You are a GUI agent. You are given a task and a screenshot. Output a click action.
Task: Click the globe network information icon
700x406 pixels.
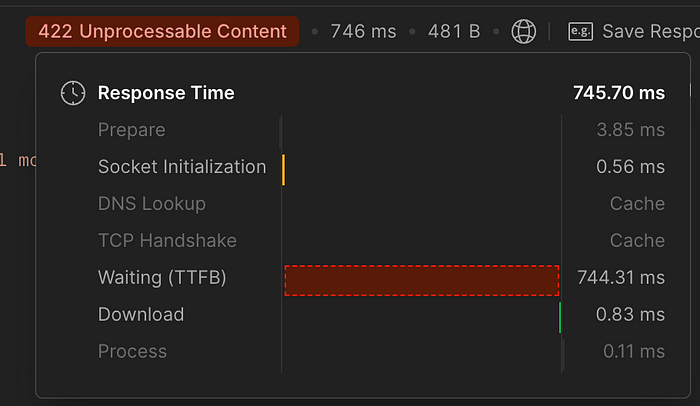[x=523, y=31]
